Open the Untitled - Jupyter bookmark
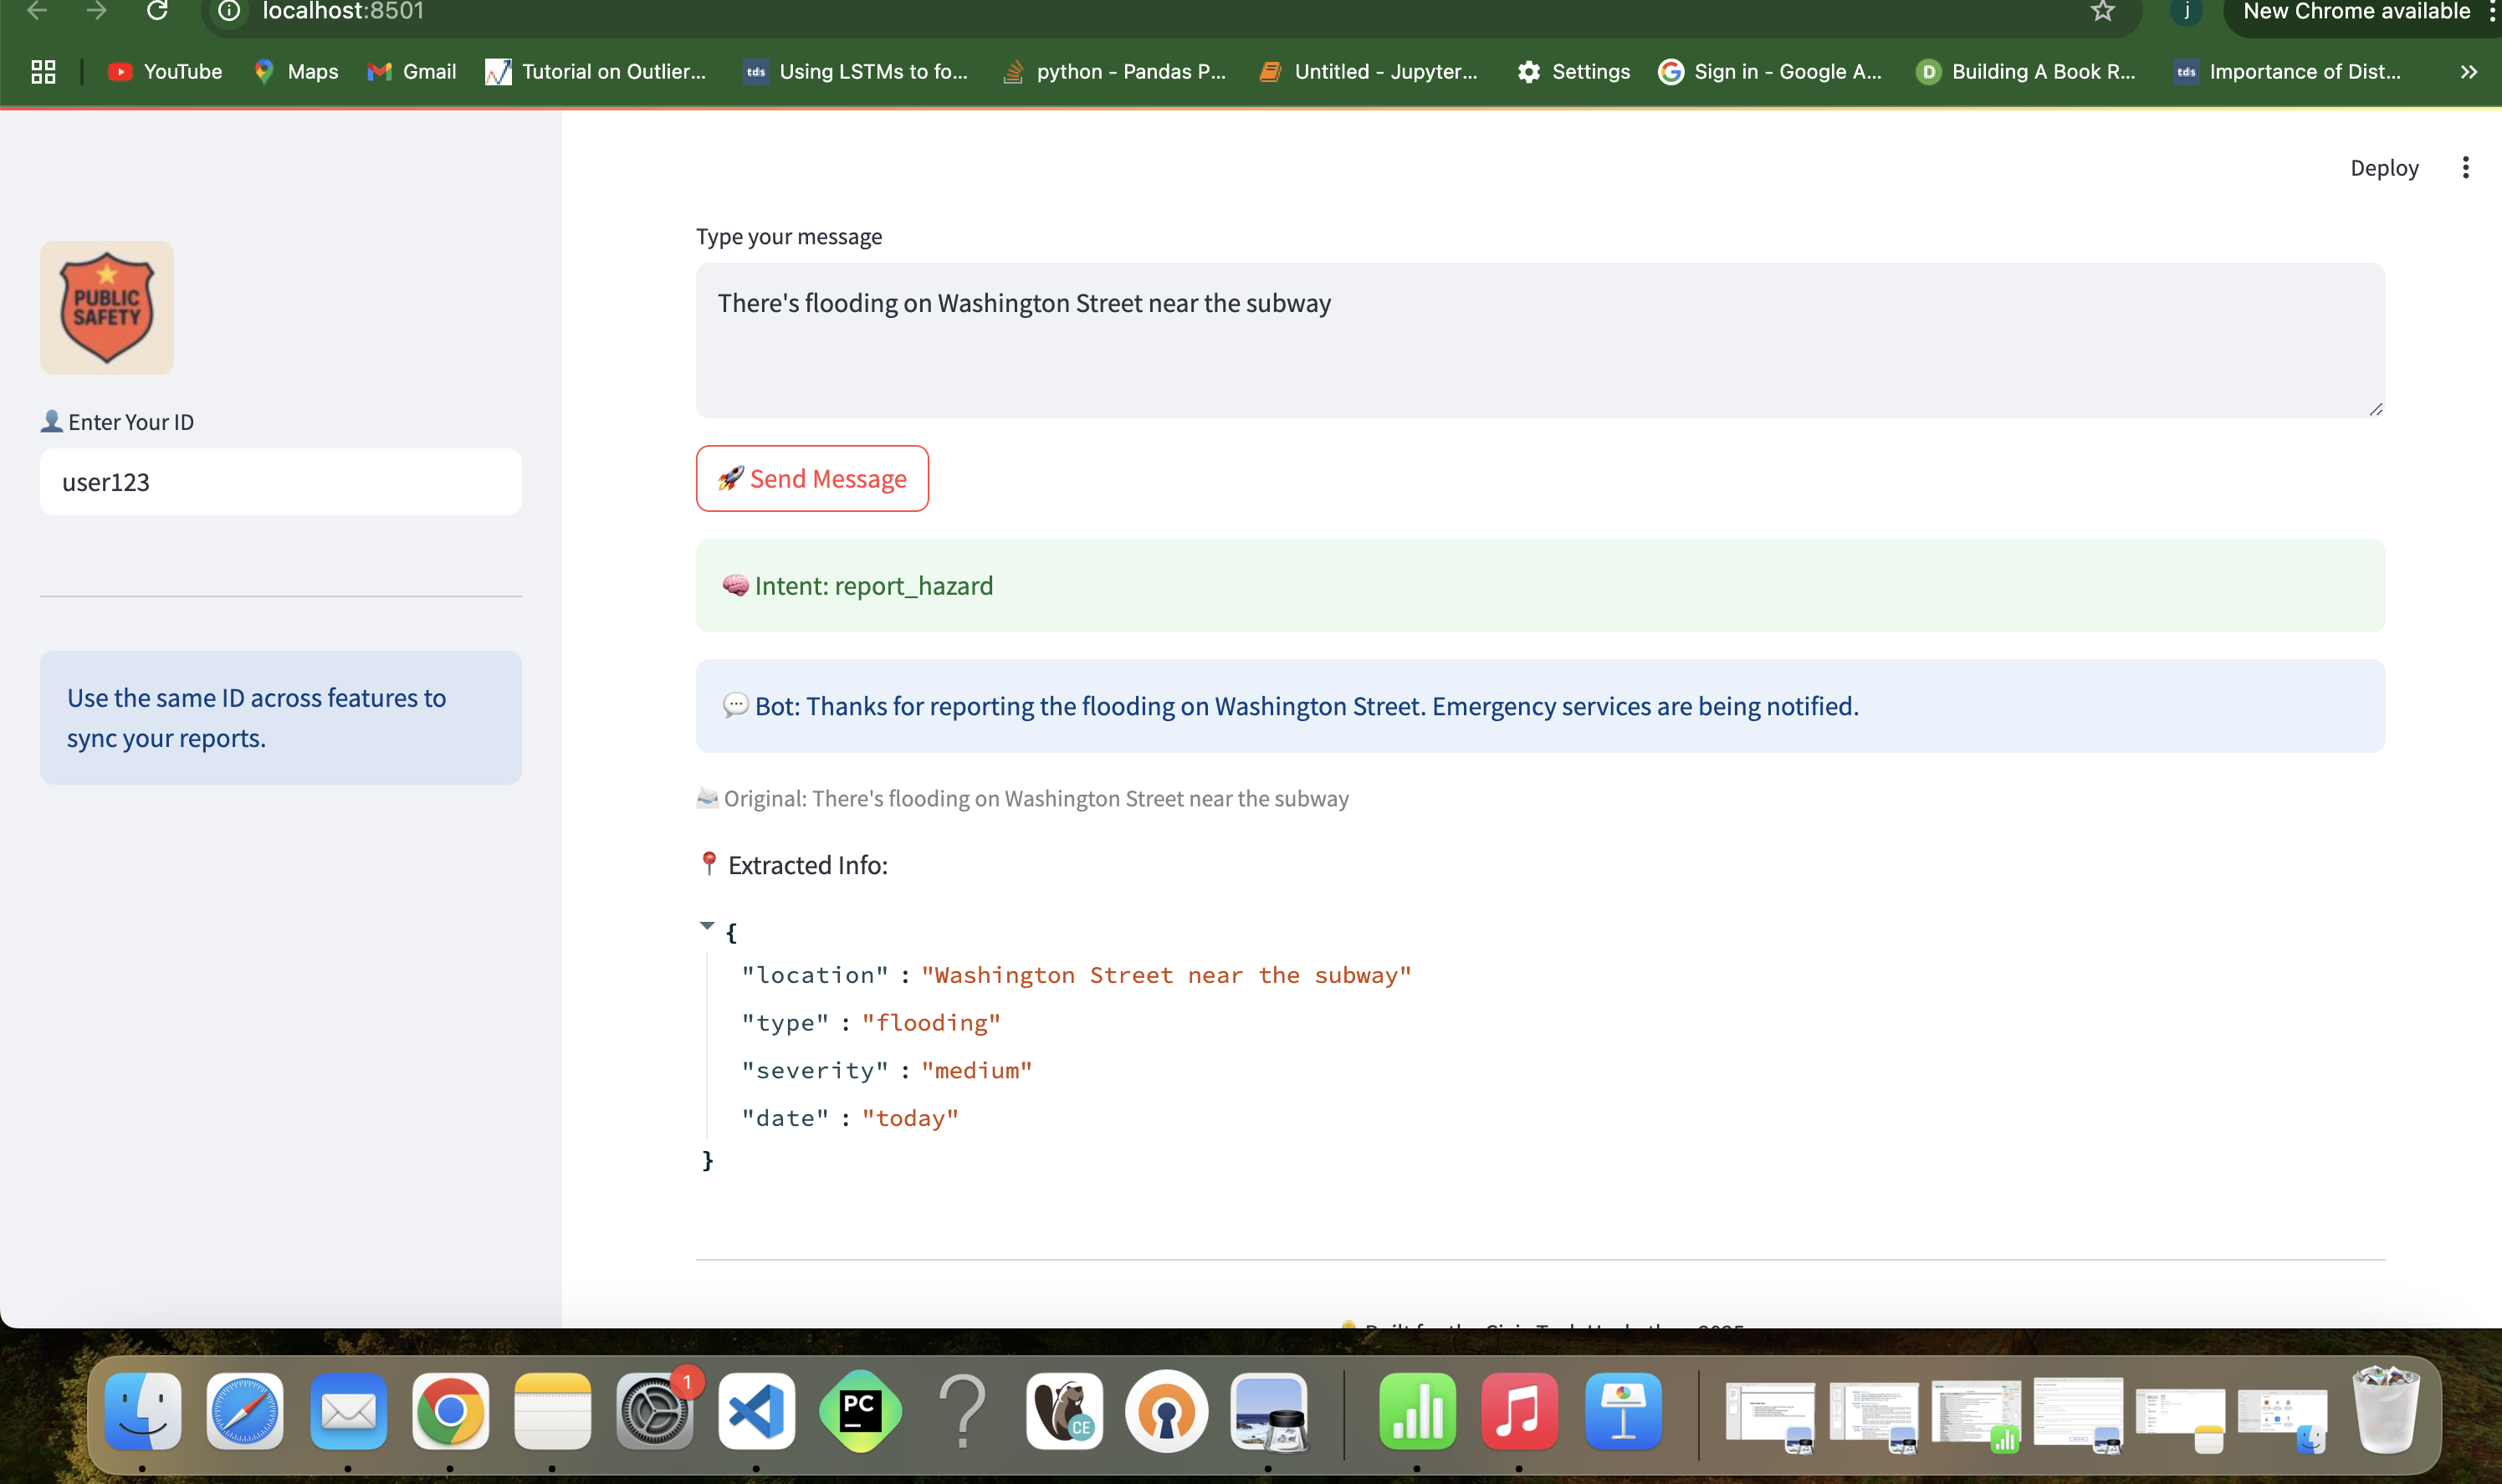 (x=1368, y=72)
